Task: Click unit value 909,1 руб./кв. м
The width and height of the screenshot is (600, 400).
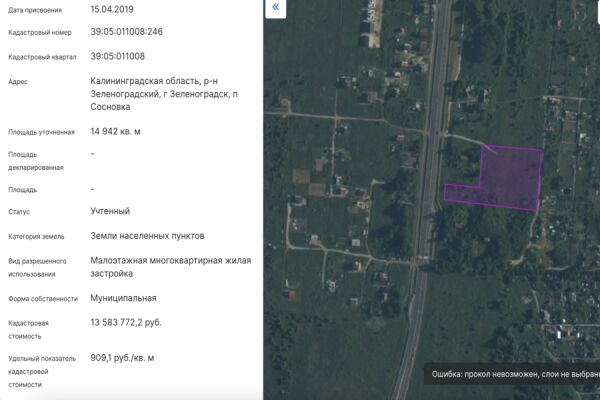Action: click(122, 357)
